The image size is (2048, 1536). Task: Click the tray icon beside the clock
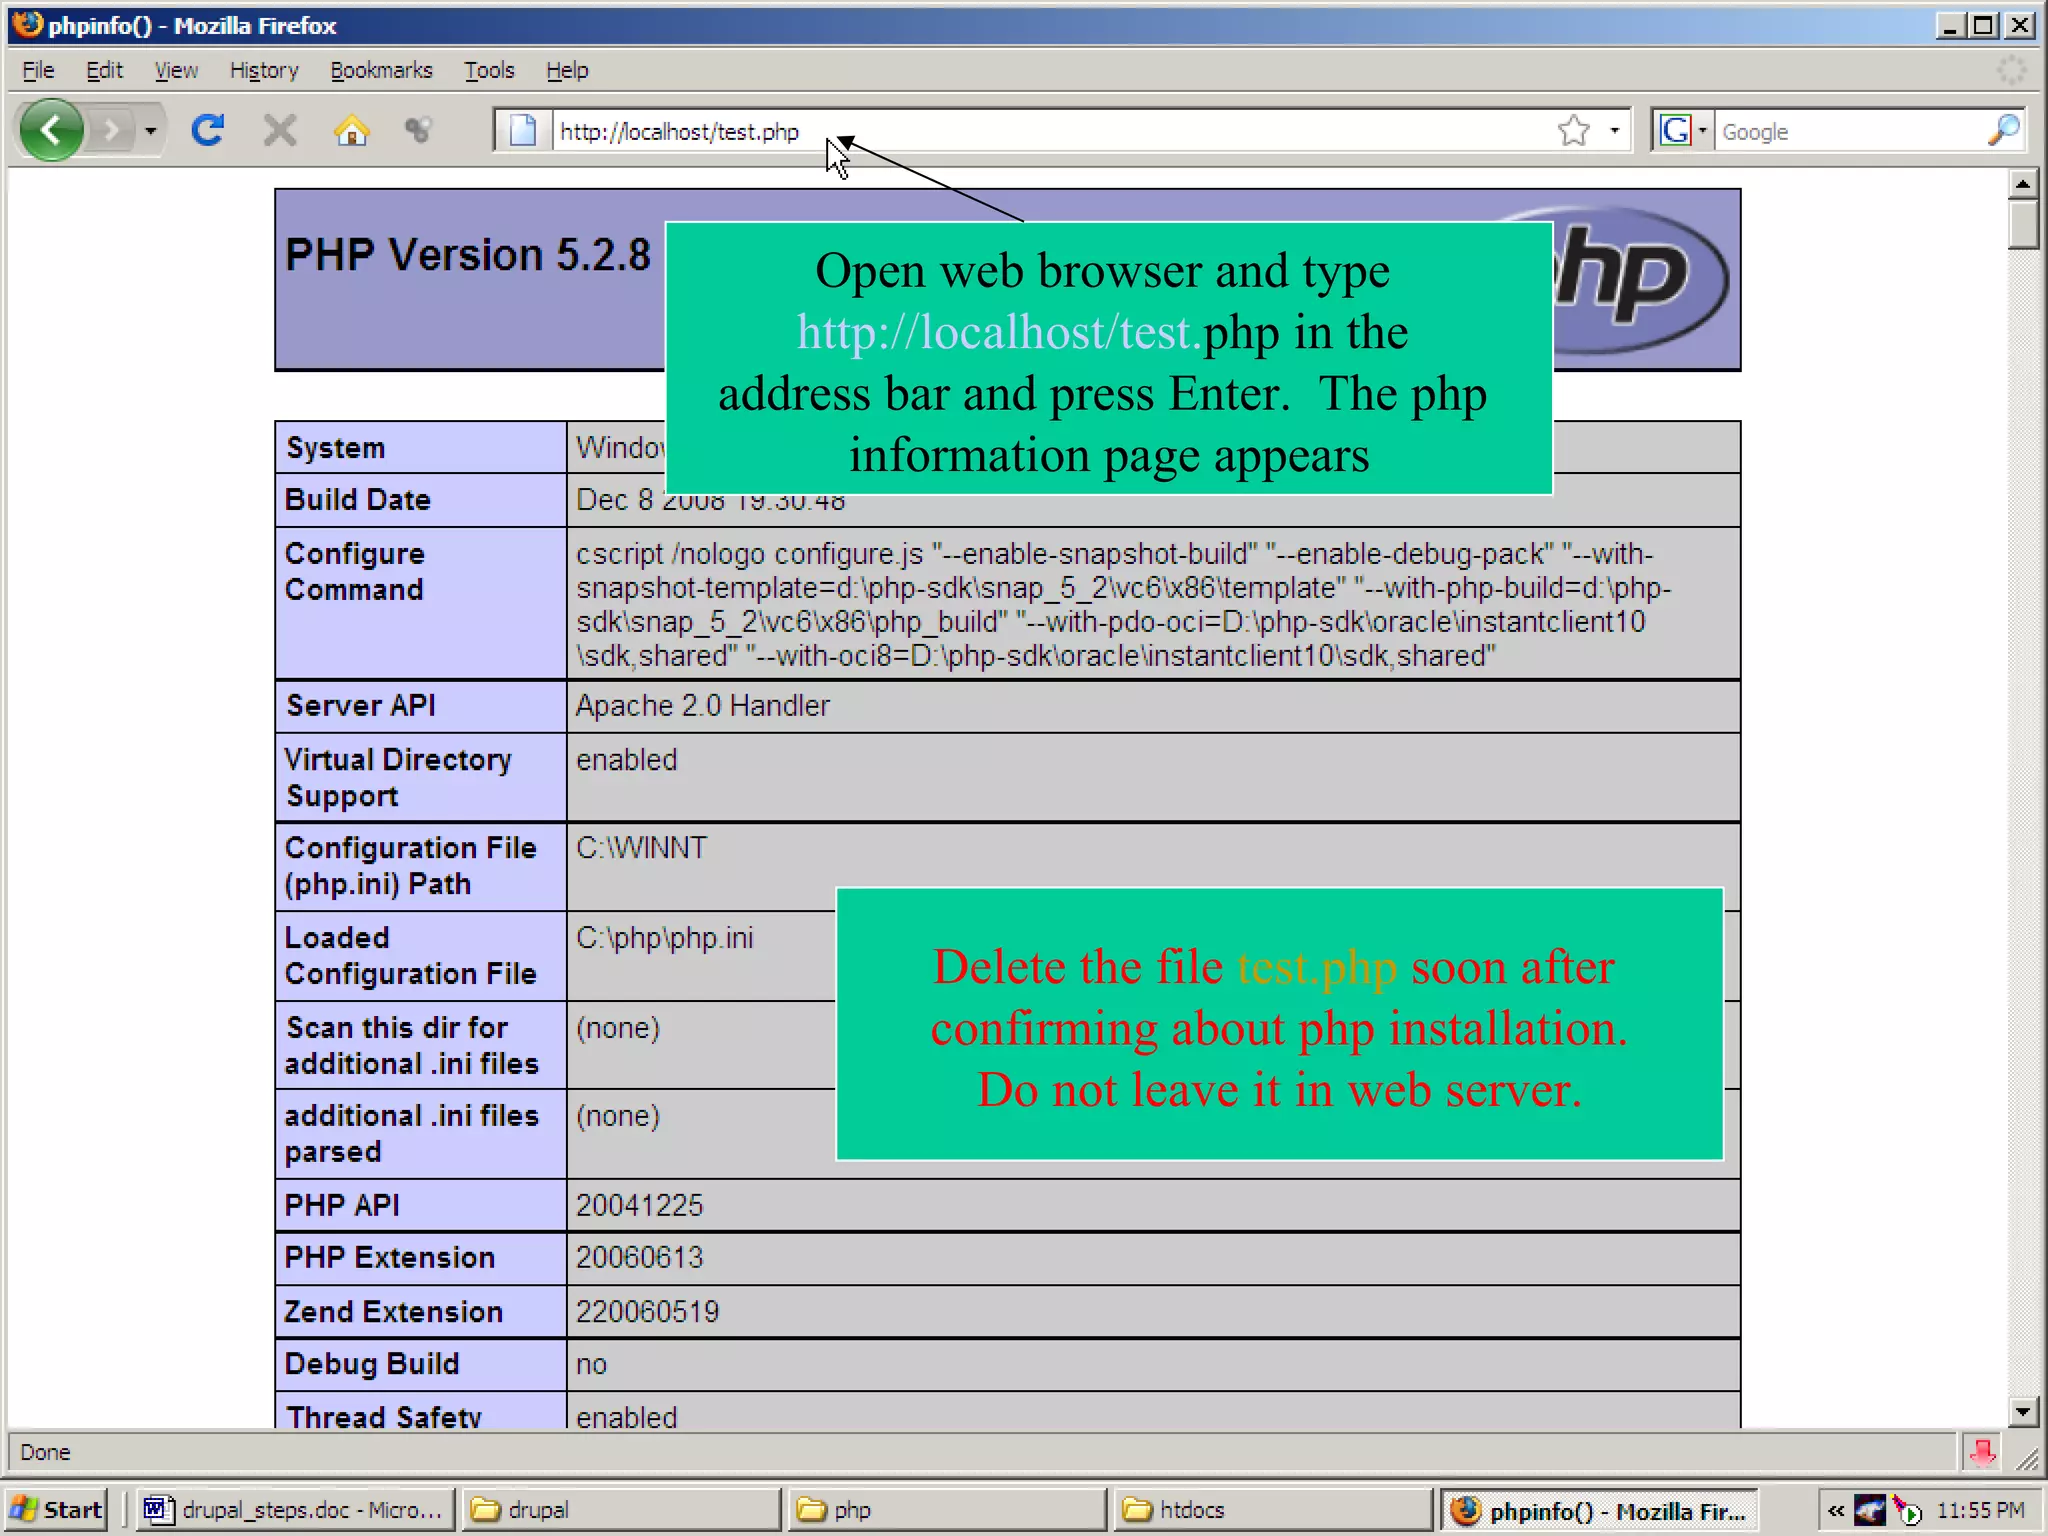pos(1908,1510)
